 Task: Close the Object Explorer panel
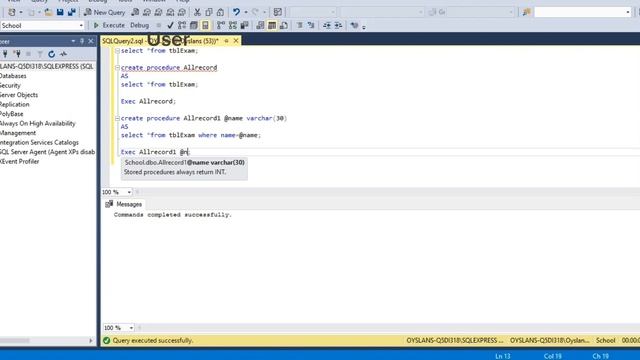coord(91,41)
